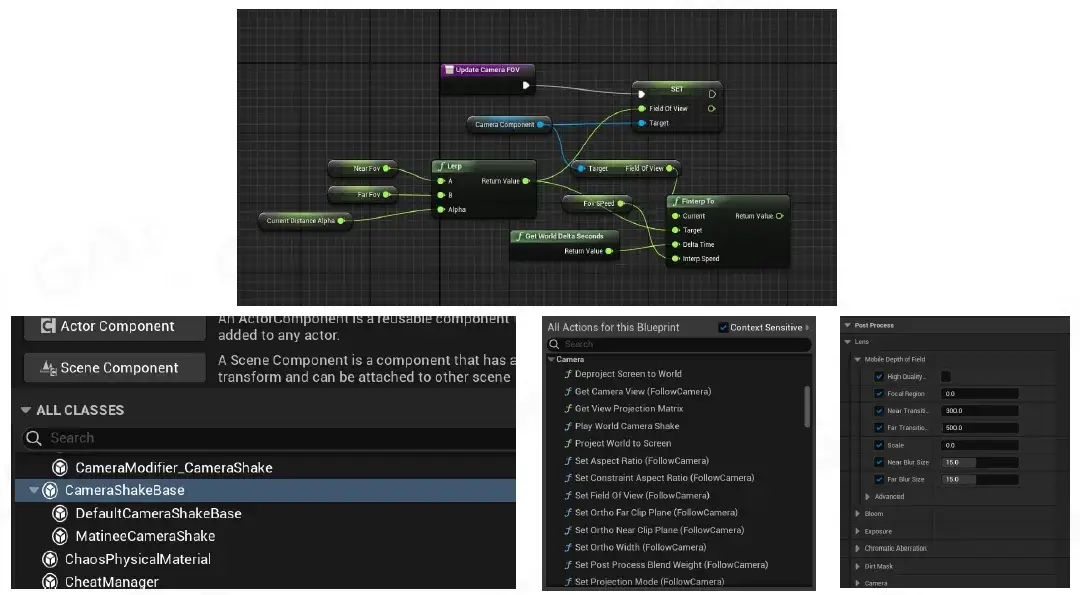Image resolution: width=1080 pixels, height=595 pixels.
Task: Expand the Bloom section
Action: pos(857,514)
